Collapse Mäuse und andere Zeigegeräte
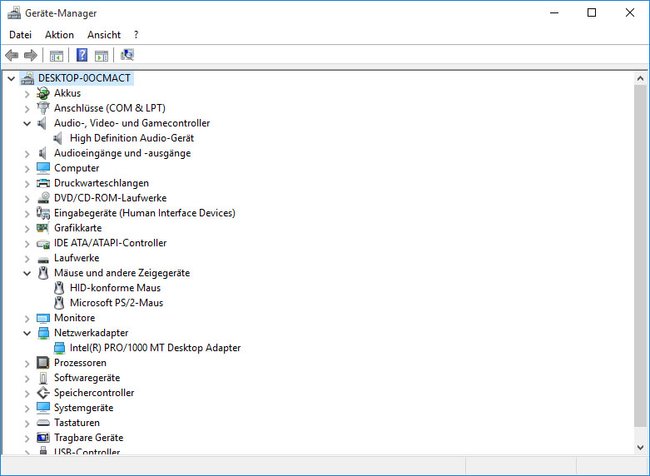 click(x=27, y=273)
